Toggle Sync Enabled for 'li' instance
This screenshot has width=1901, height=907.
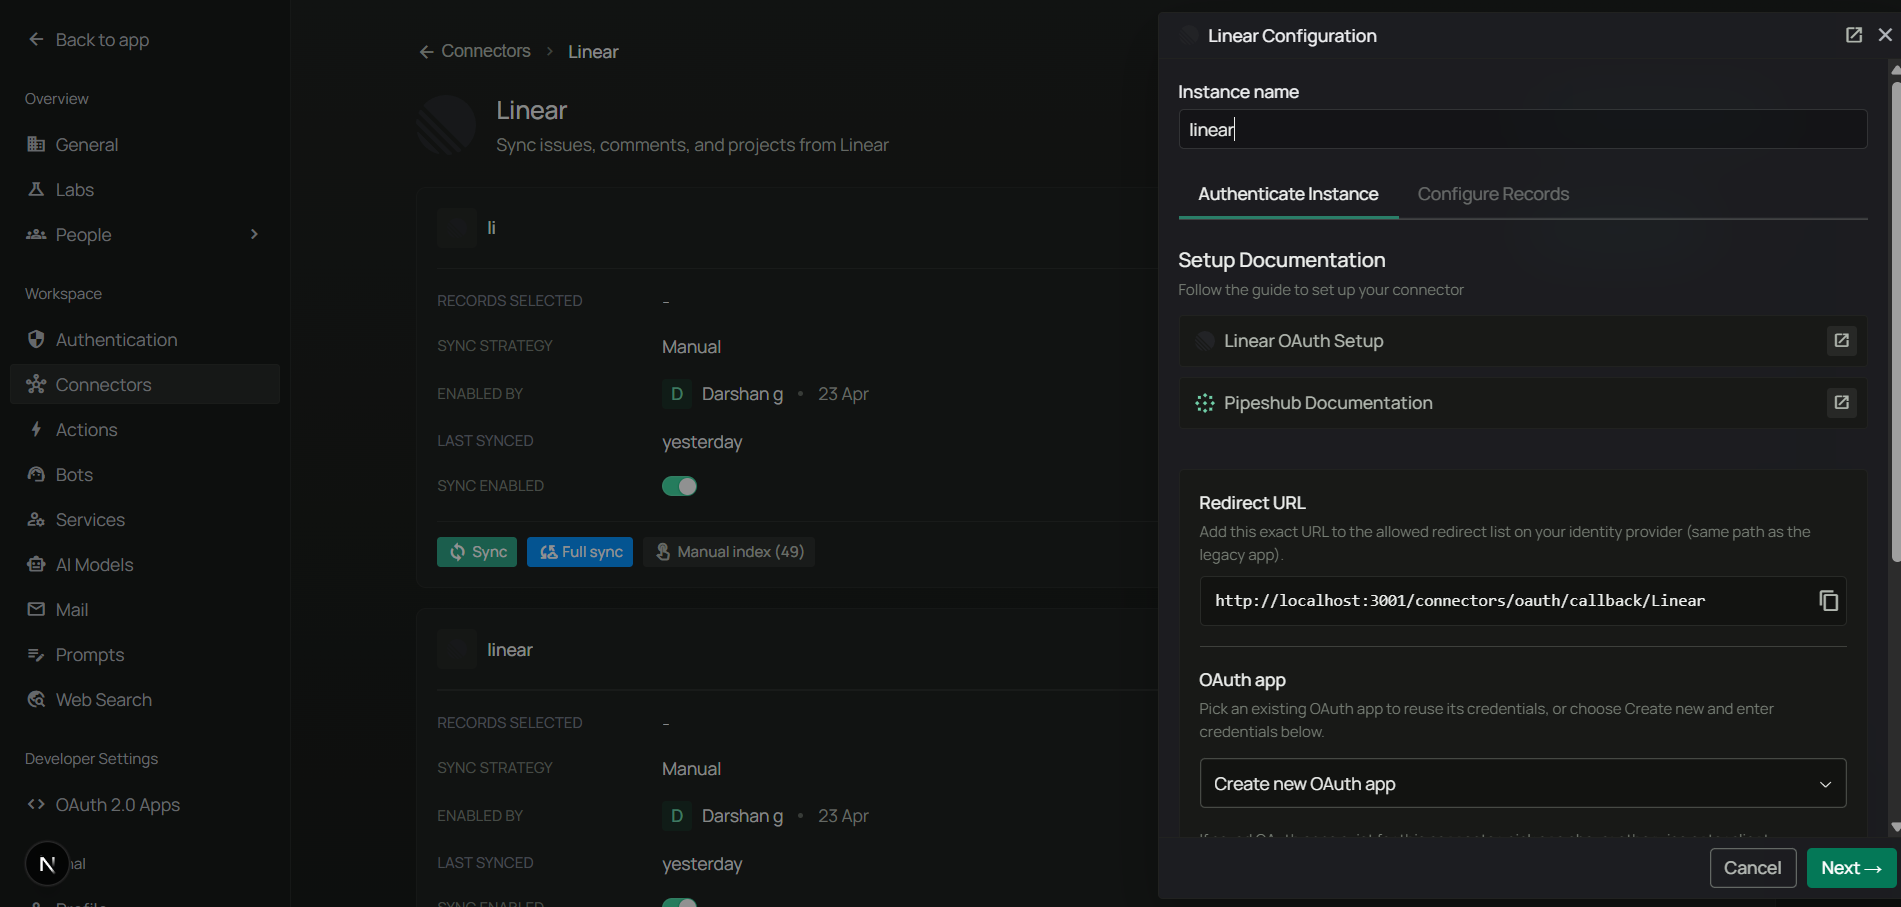pyautogui.click(x=680, y=486)
